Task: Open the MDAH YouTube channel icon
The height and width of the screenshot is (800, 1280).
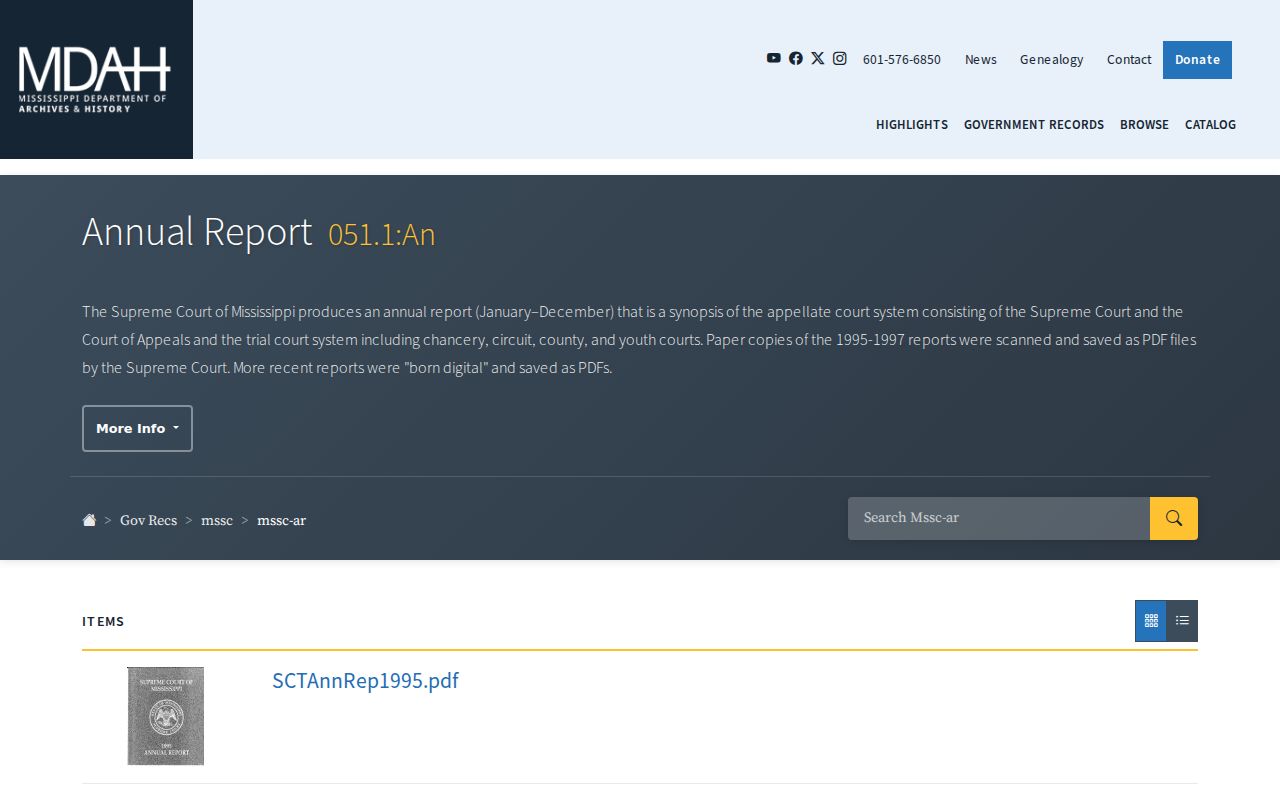Action: pos(773,58)
